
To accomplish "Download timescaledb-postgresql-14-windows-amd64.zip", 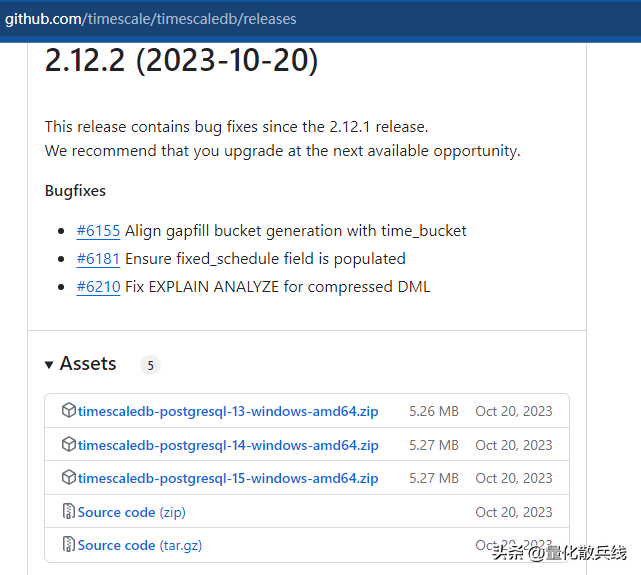I will (x=228, y=445).
